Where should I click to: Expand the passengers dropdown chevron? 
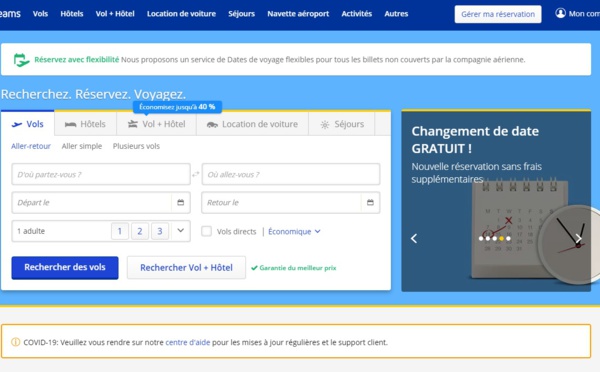click(181, 230)
